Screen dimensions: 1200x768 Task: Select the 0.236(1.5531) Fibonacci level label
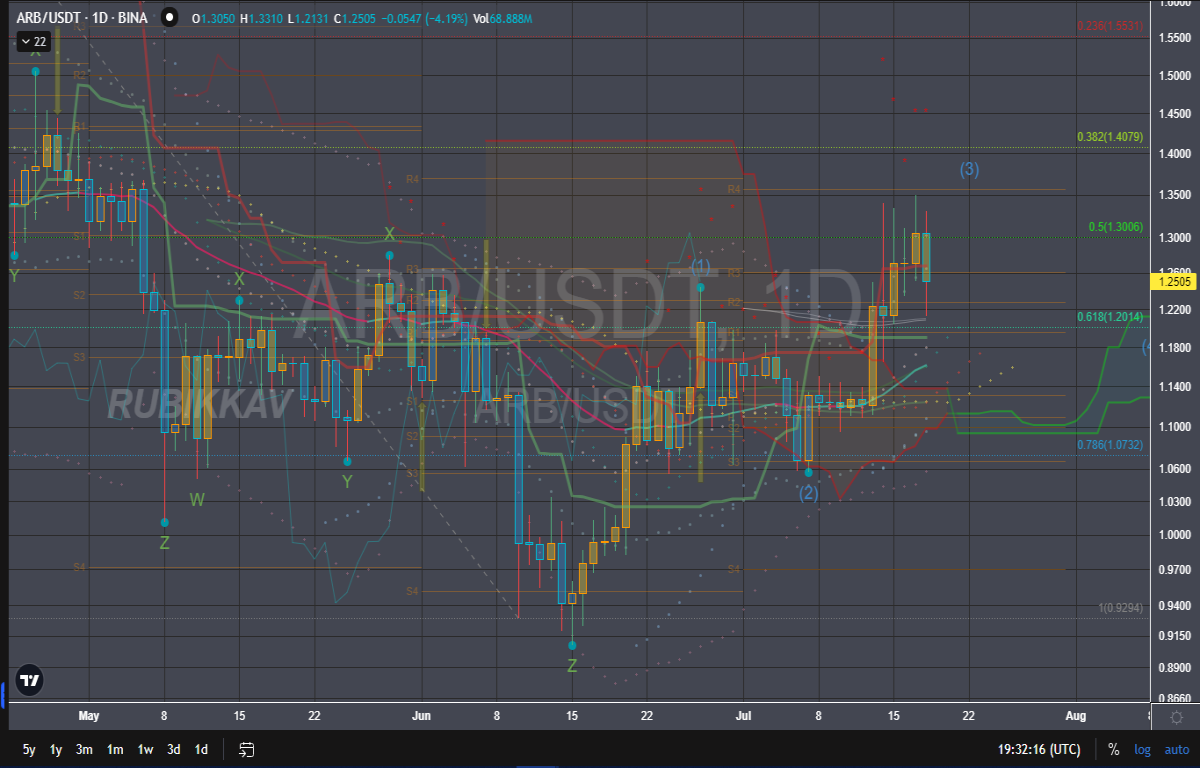point(1109,27)
